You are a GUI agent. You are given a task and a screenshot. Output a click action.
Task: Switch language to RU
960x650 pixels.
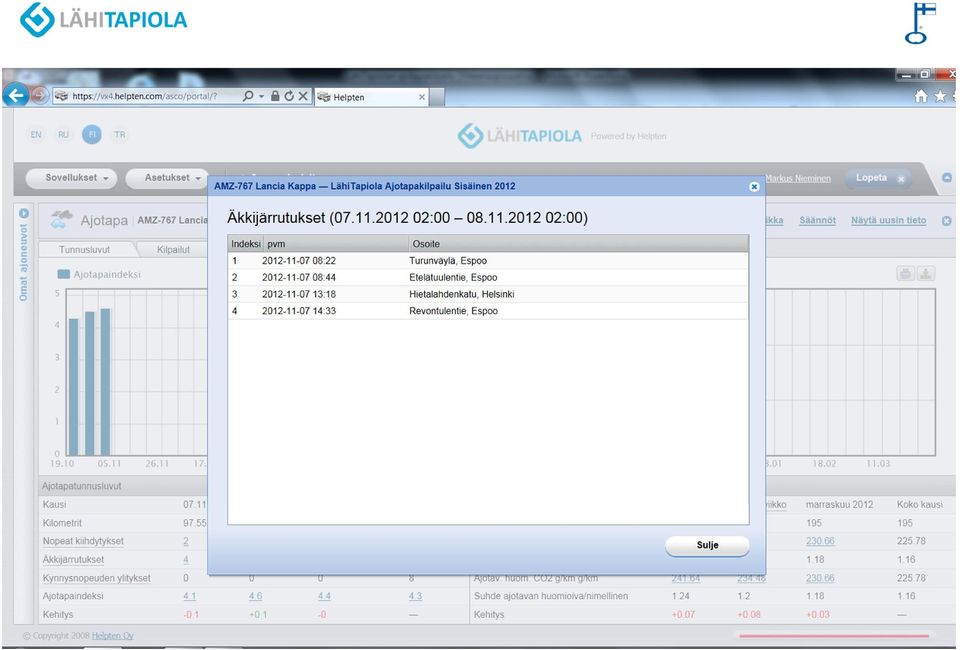[x=64, y=135]
